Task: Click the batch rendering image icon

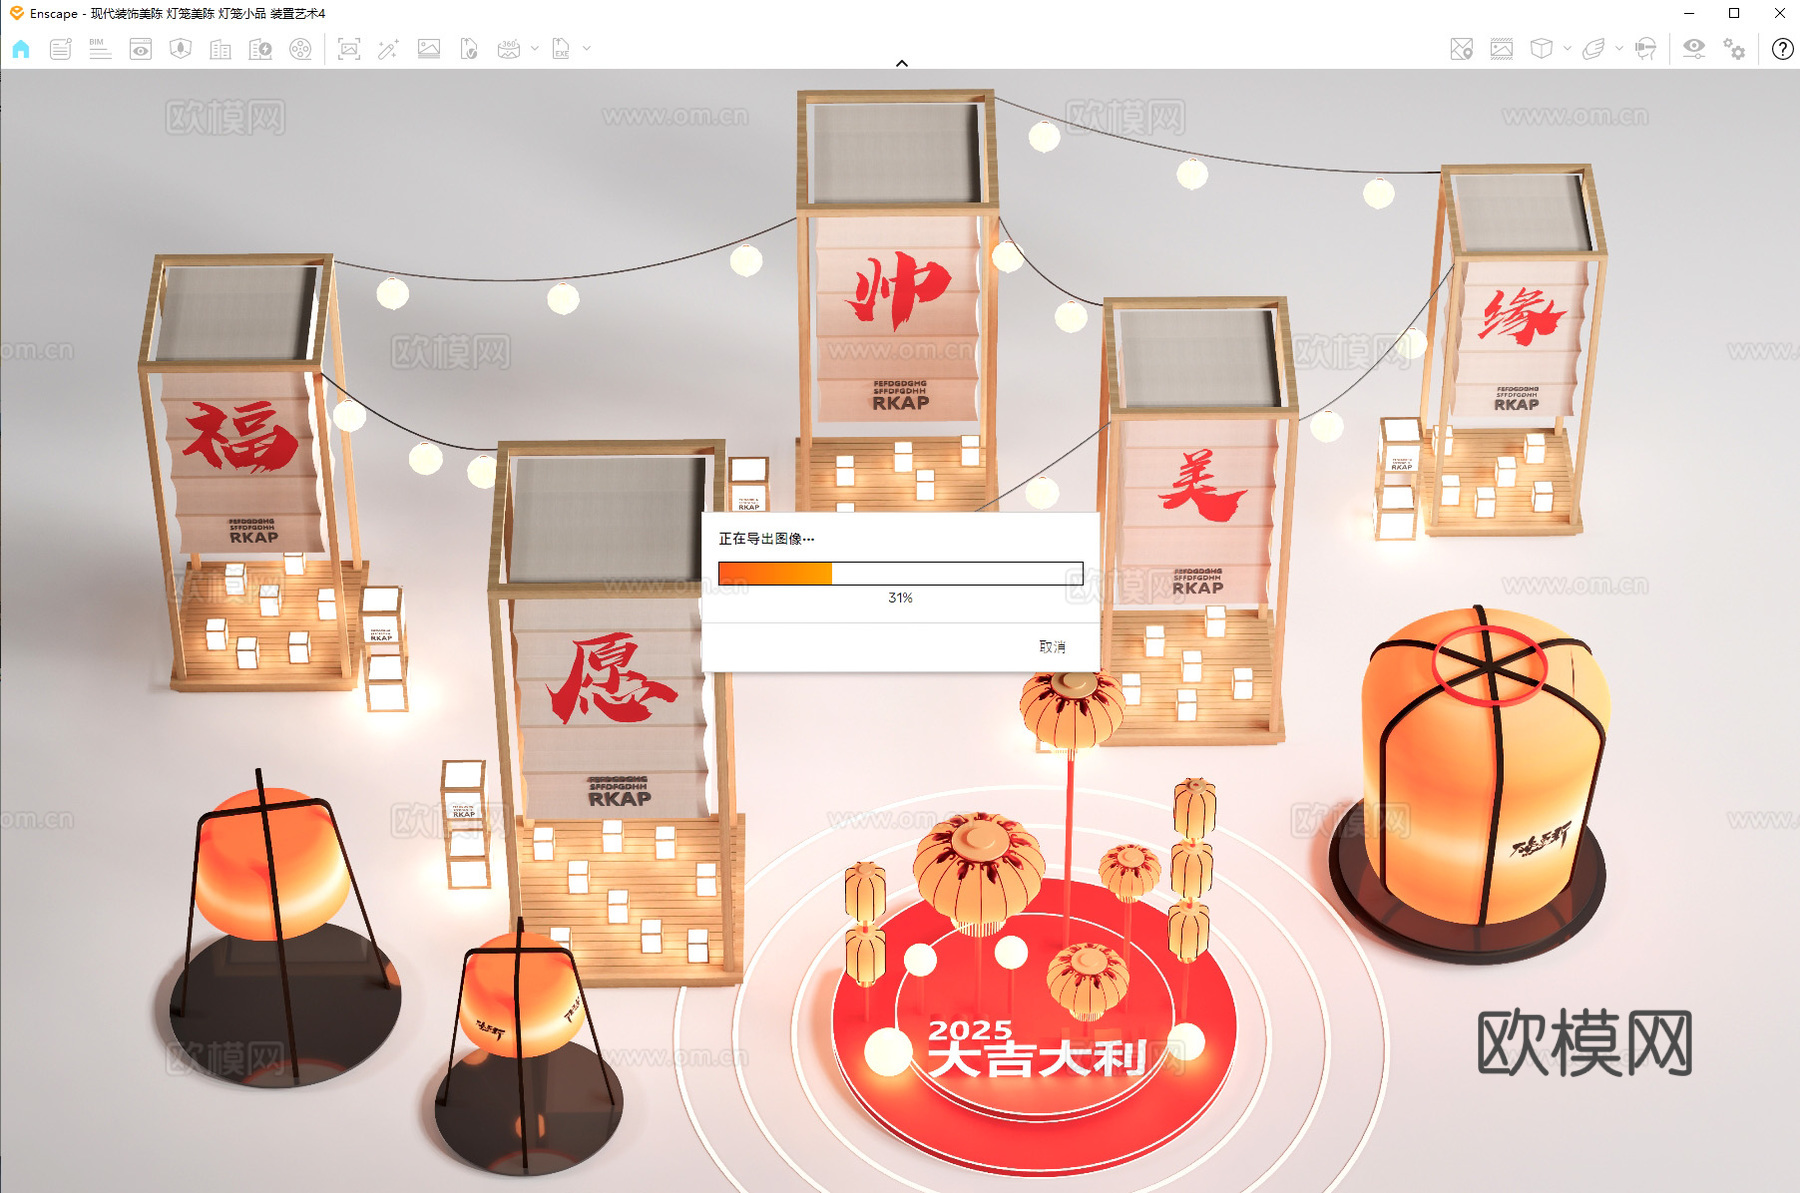Action: 429,48
